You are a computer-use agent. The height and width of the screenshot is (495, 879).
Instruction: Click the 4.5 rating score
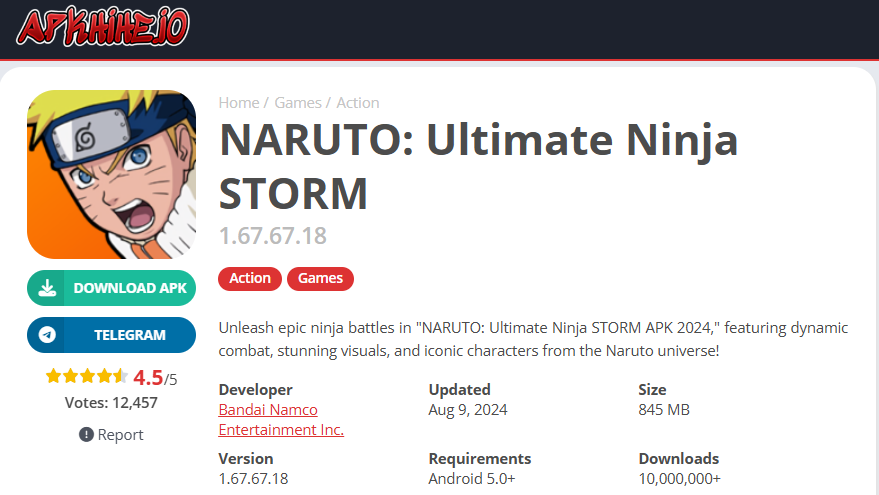coord(148,377)
